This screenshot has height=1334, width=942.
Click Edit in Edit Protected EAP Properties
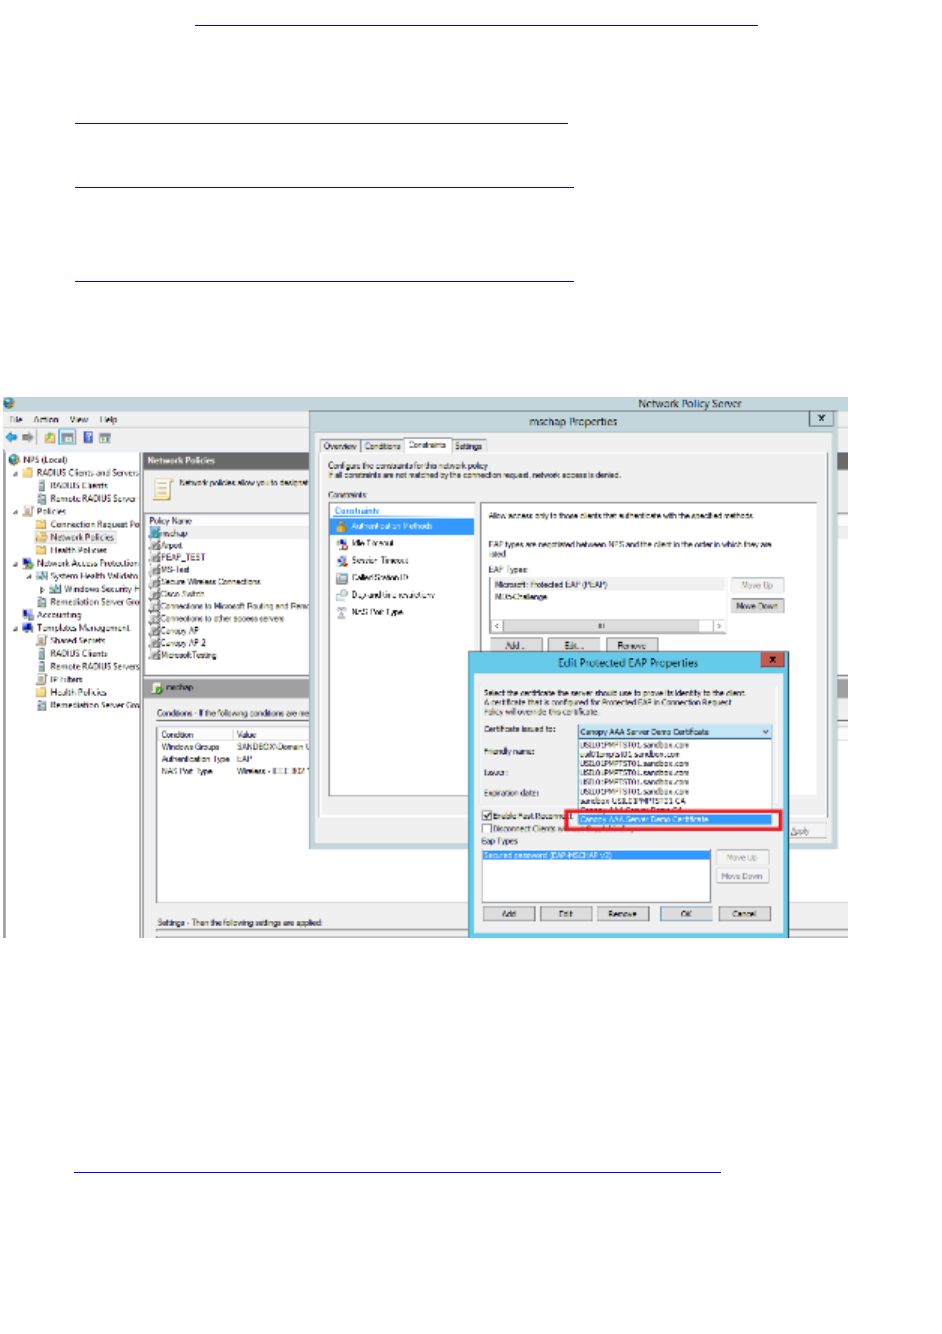coord(566,914)
